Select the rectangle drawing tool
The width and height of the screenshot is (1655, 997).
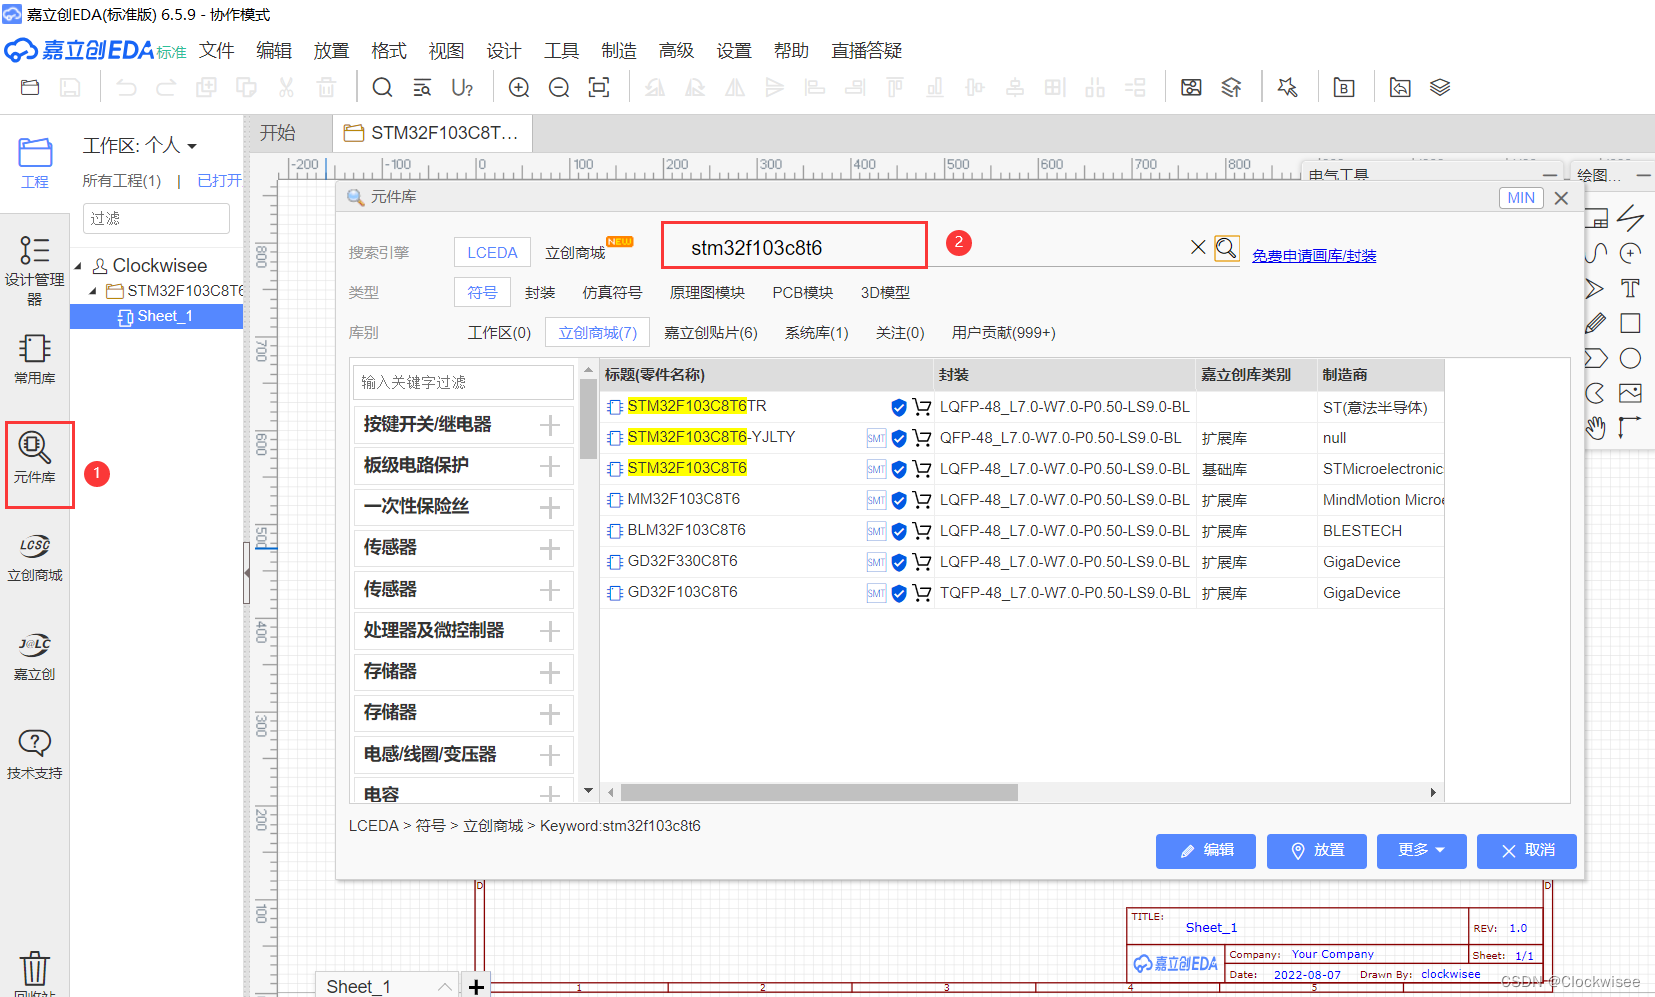[x=1630, y=323]
